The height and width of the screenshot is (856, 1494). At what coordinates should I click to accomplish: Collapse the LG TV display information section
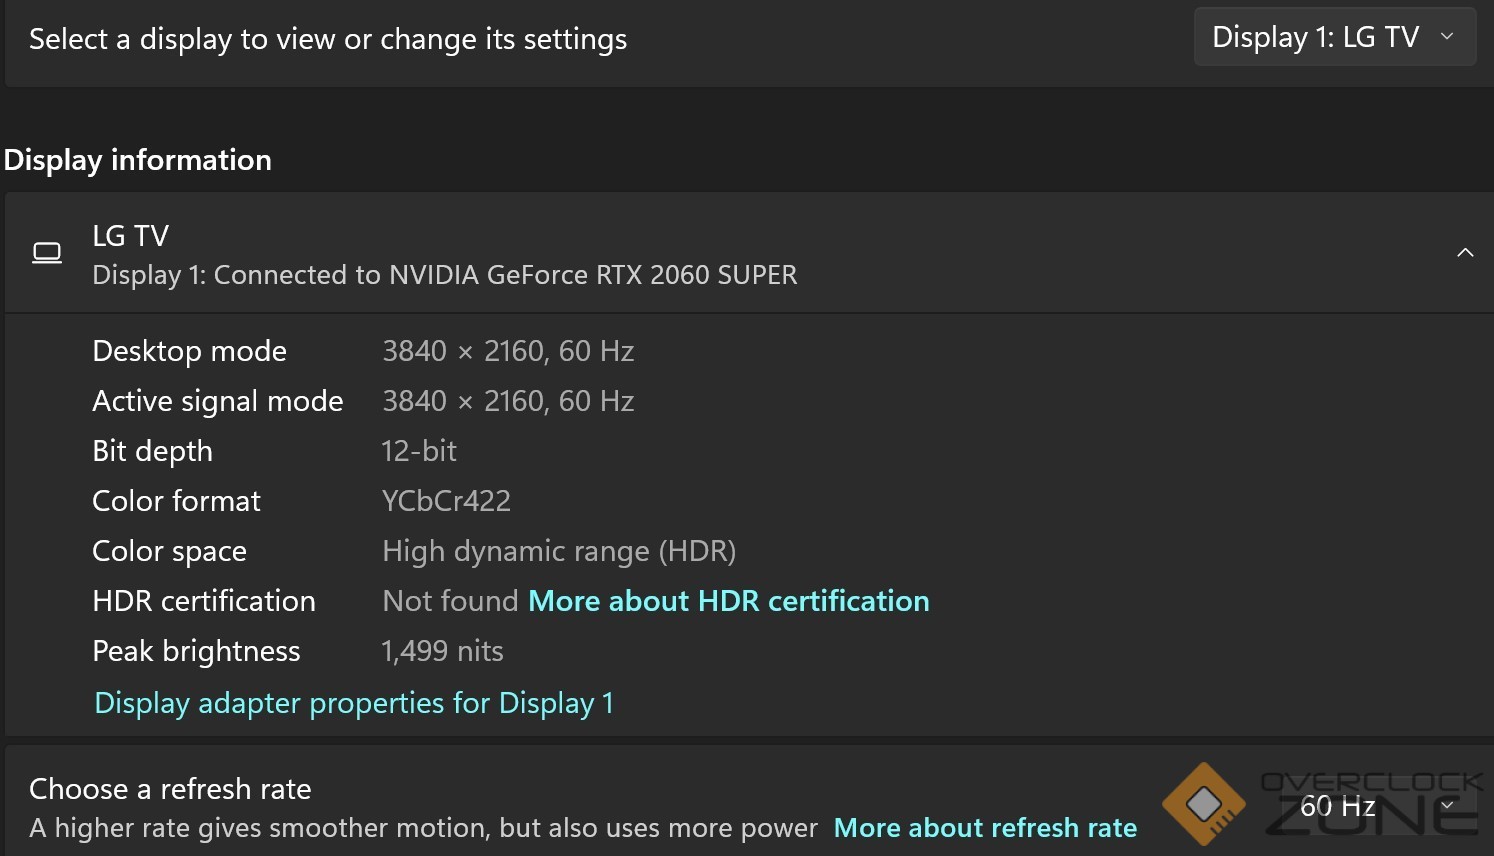(x=1465, y=253)
